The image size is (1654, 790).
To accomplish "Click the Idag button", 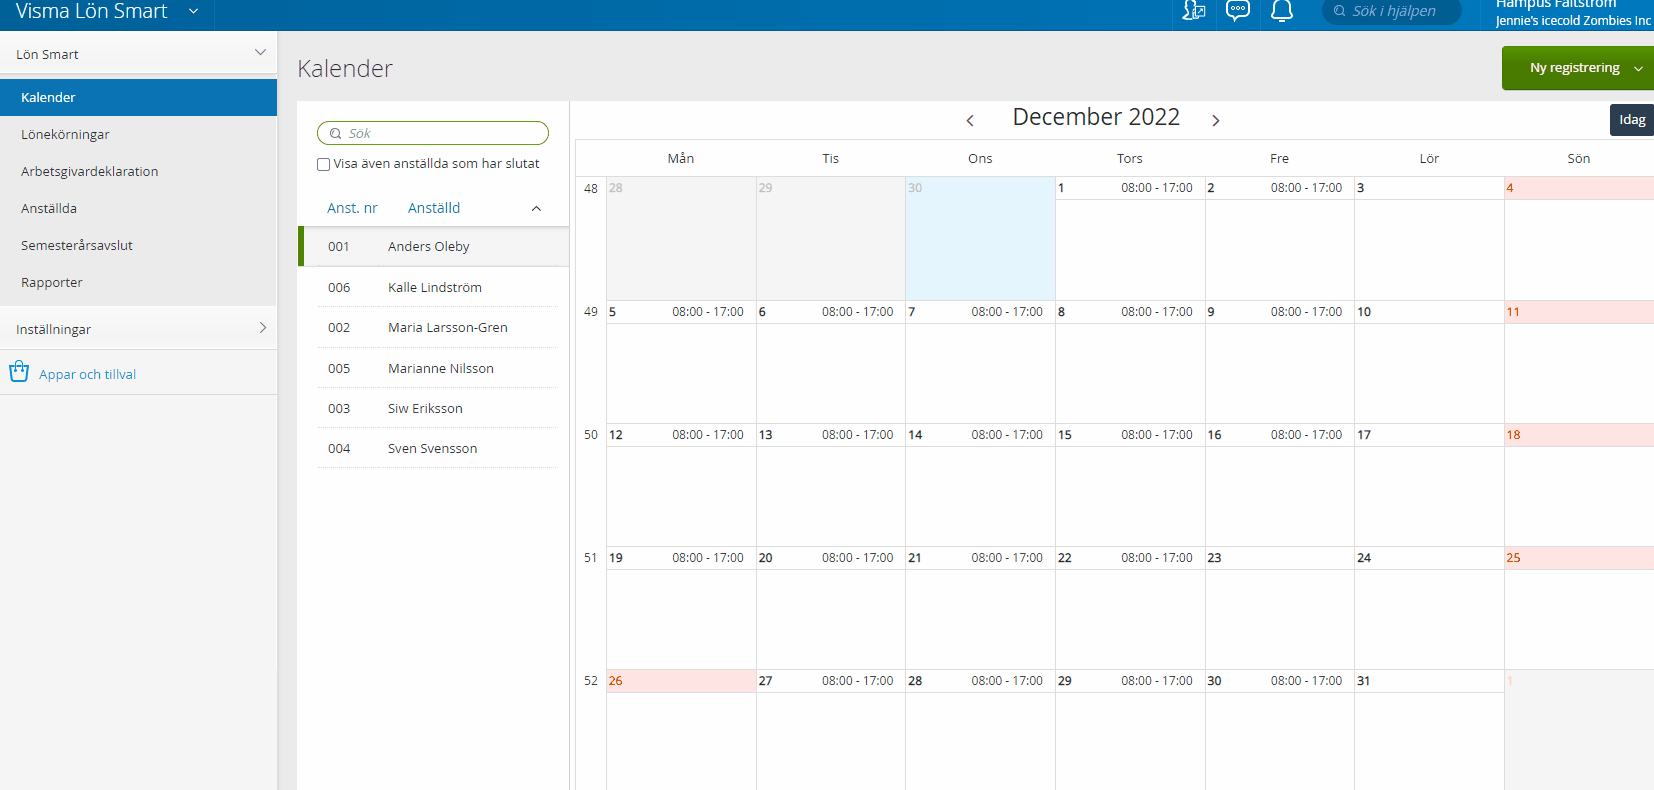I will [1631, 120].
